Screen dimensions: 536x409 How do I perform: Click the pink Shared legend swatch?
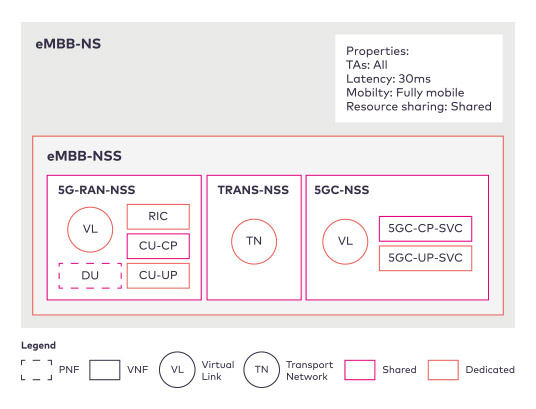(360, 370)
